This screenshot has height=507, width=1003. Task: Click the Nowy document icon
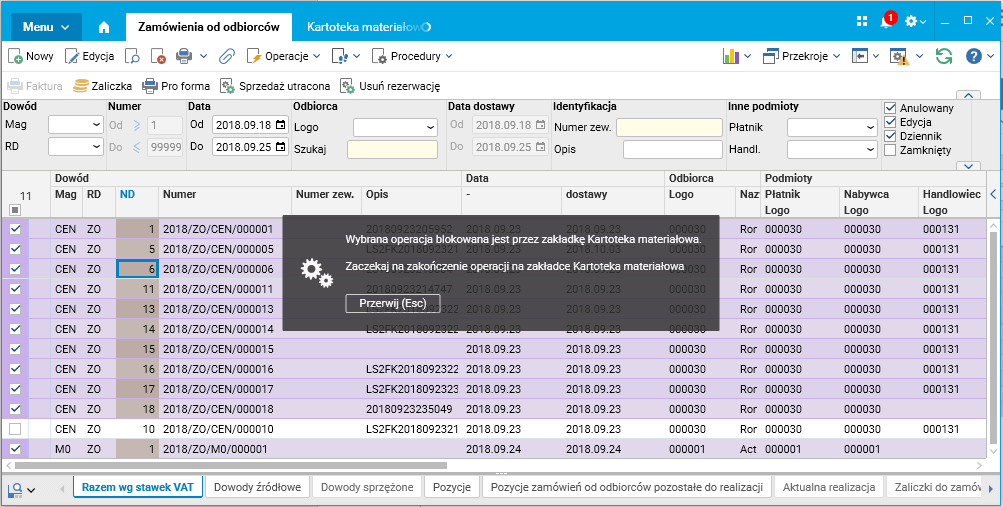tap(17, 56)
